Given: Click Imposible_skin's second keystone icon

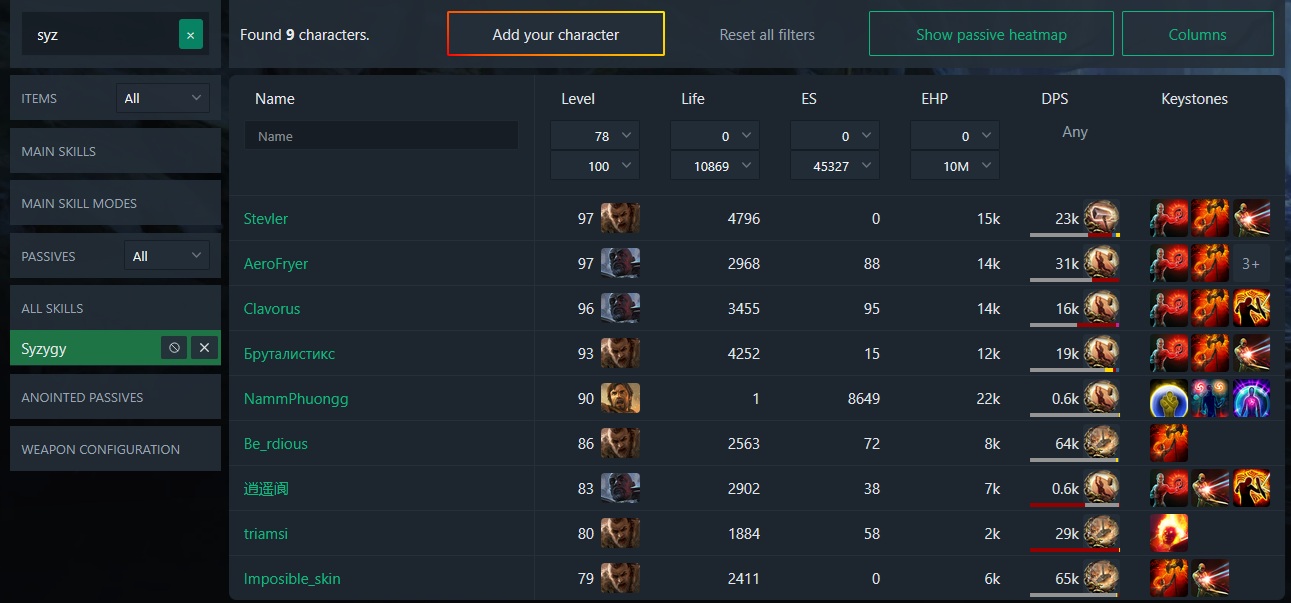Looking at the screenshot, I should (1210, 578).
